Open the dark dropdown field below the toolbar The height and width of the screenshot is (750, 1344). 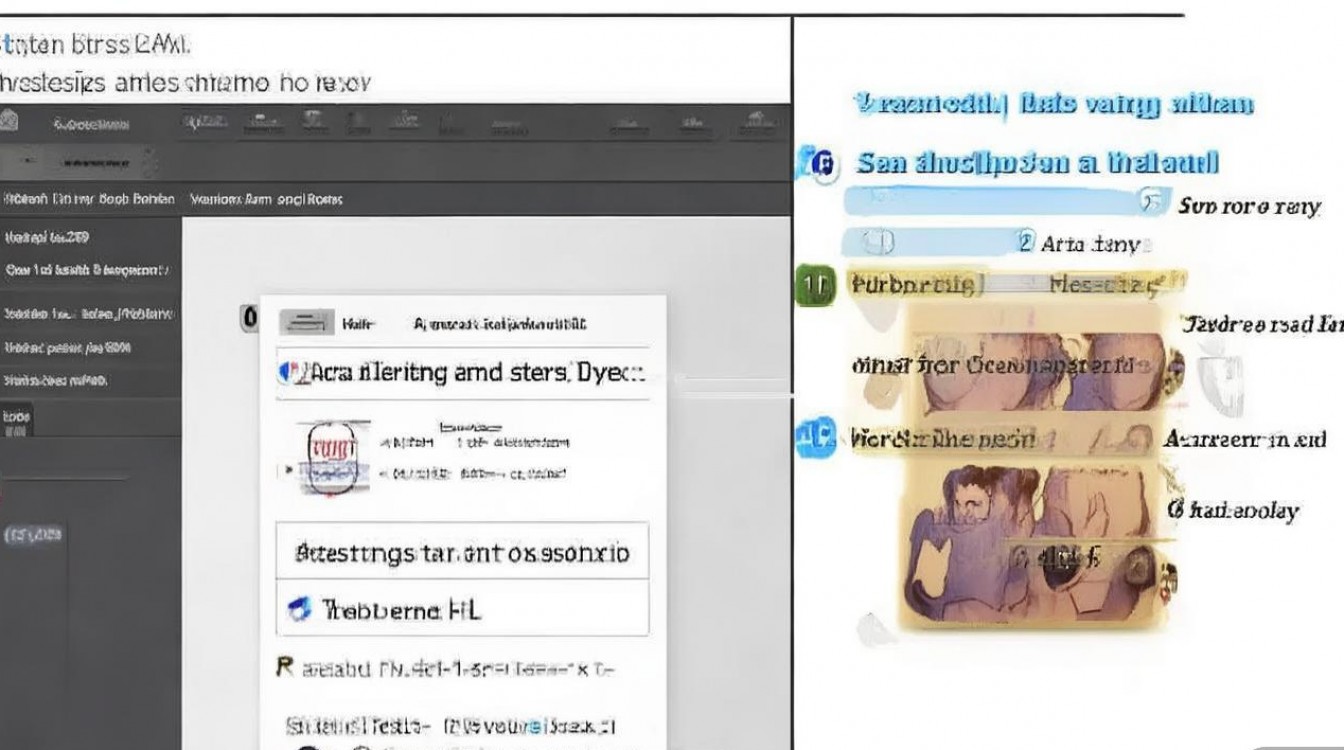[x=80, y=161]
